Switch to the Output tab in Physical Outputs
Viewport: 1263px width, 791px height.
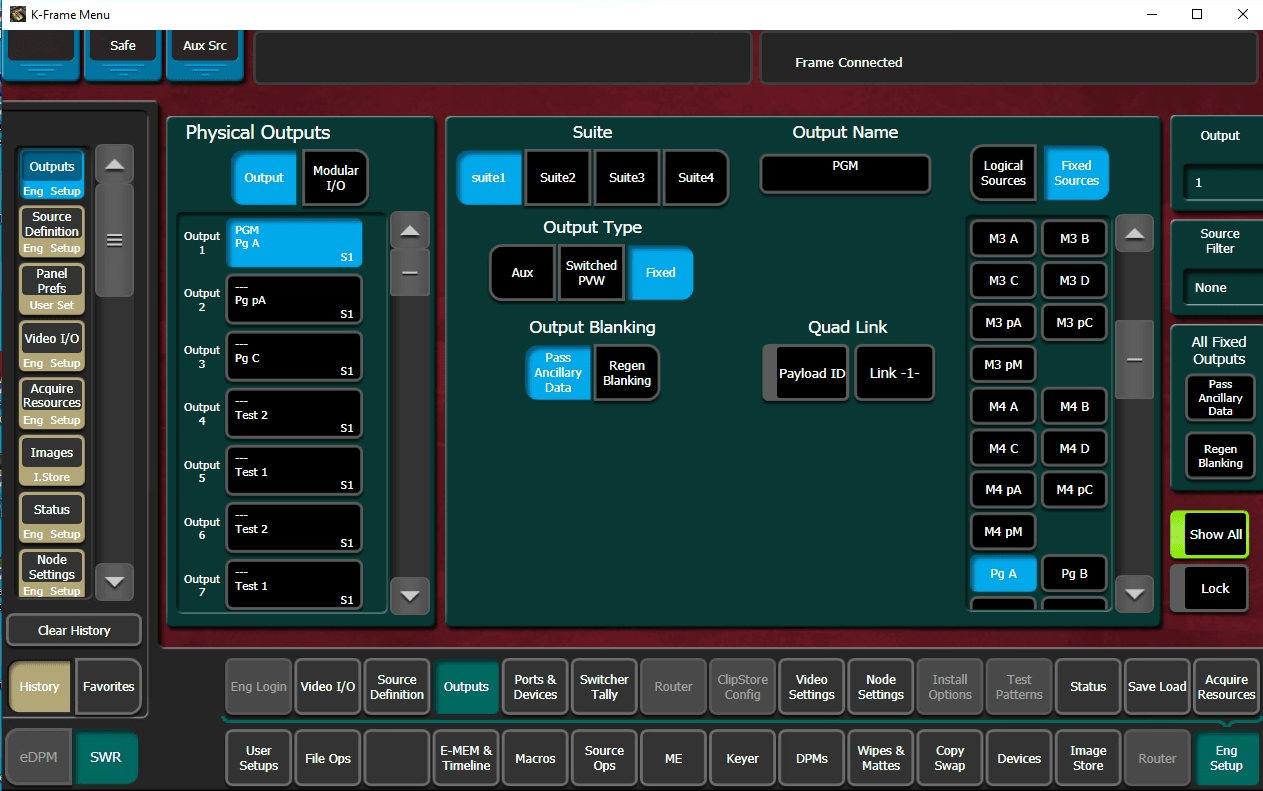[264, 178]
